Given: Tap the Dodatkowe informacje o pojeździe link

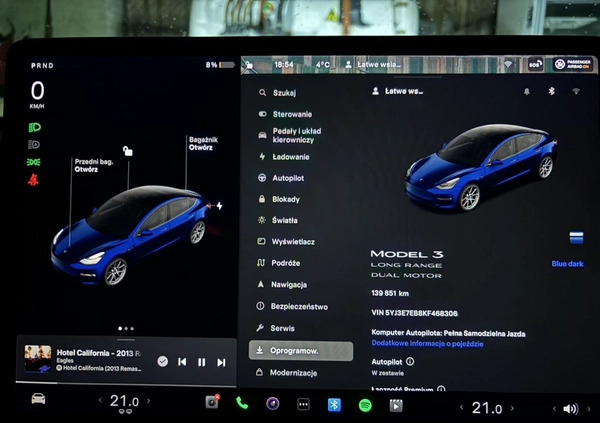Looking at the screenshot, I should pyautogui.click(x=427, y=343).
